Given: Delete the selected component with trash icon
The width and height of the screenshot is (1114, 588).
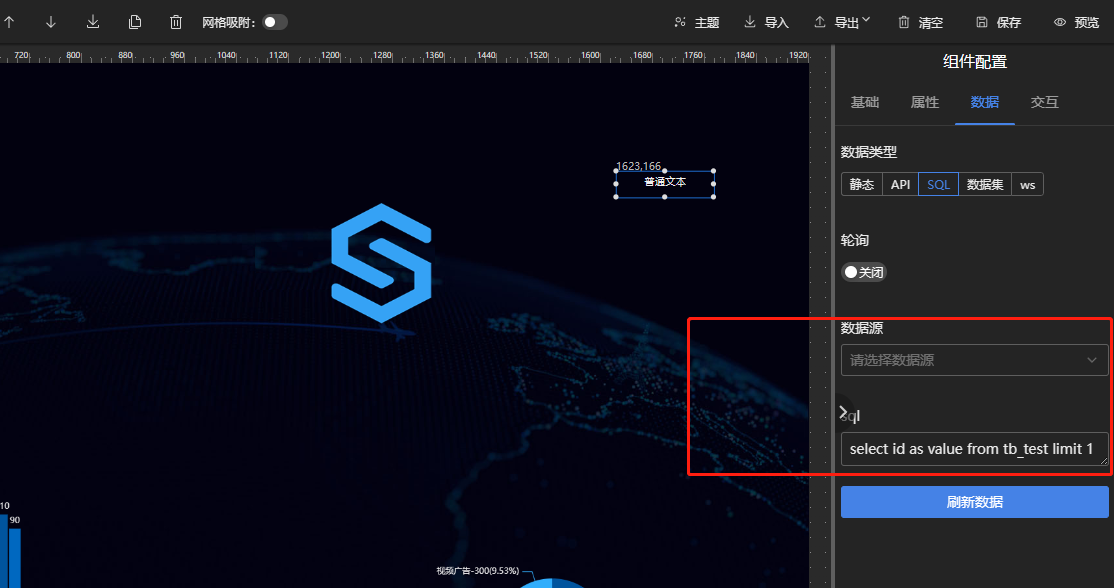Looking at the screenshot, I should click(x=176, y=22).
